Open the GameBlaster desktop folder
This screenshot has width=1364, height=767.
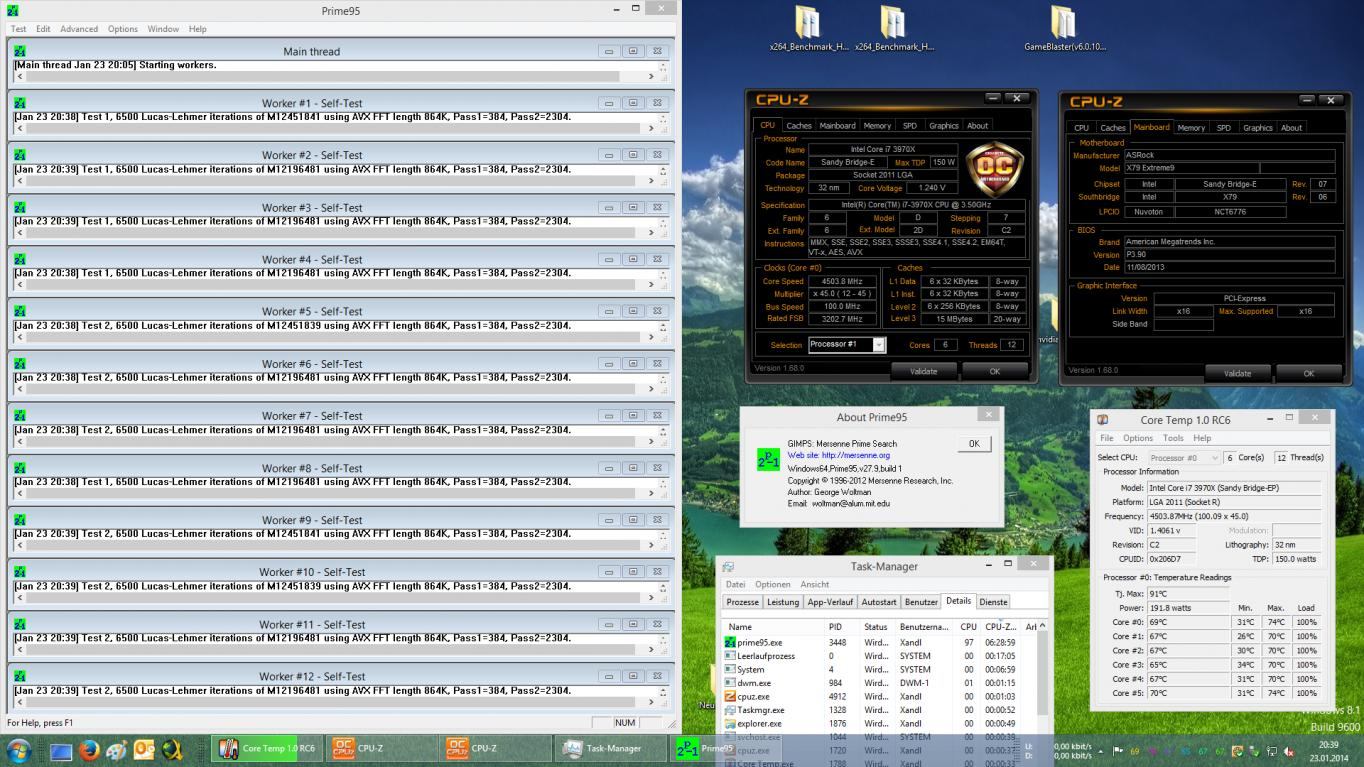[1064, 29]
